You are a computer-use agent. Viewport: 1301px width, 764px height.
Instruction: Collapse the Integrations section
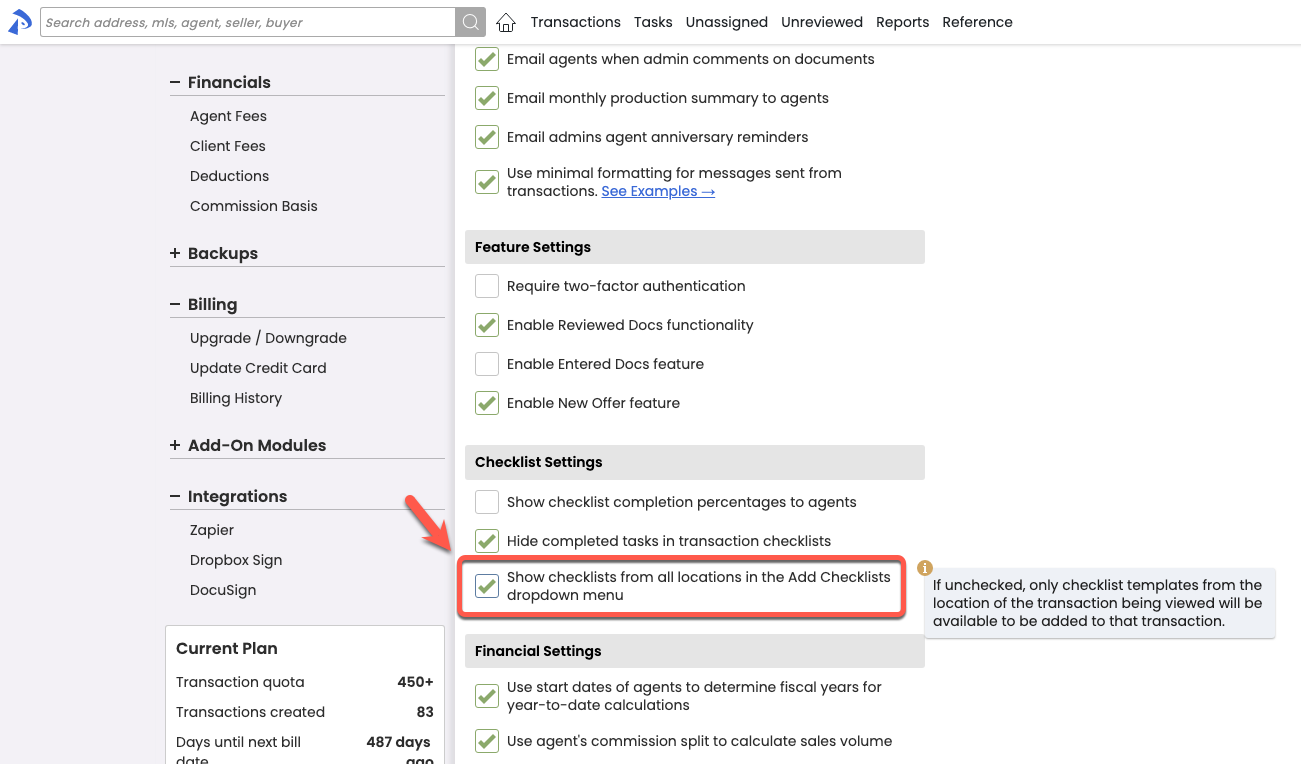pos(176,496)
